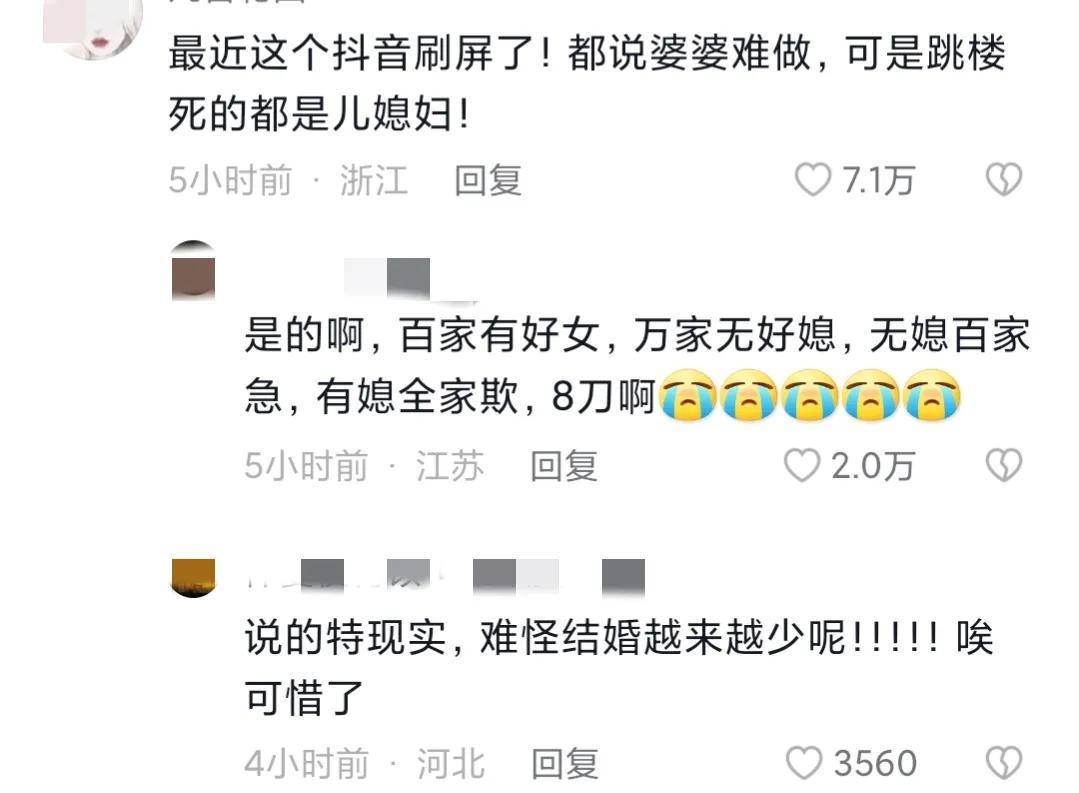This screenshot has width=1079, height=793.
Task: Tap the broken-heart dislike on the 浙江 comment
Action: tap(1004, 180)
